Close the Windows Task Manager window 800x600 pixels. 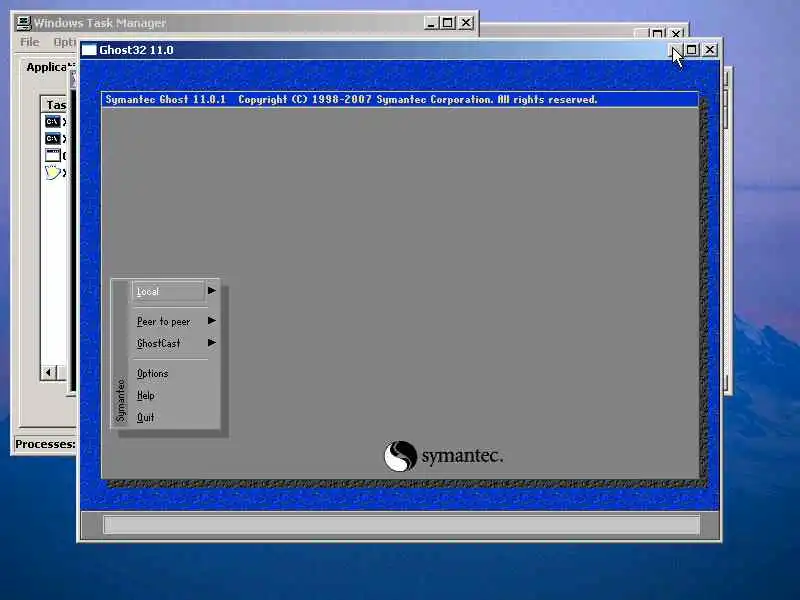click(x=466, y=23)
